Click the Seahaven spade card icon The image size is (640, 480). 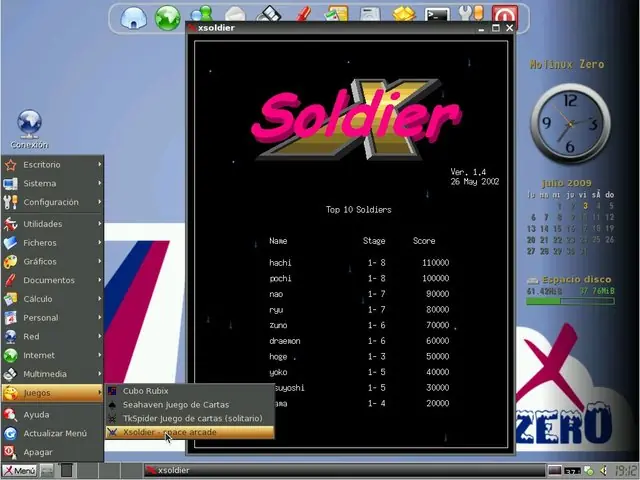pyautogui.click(x=112, y=405)
